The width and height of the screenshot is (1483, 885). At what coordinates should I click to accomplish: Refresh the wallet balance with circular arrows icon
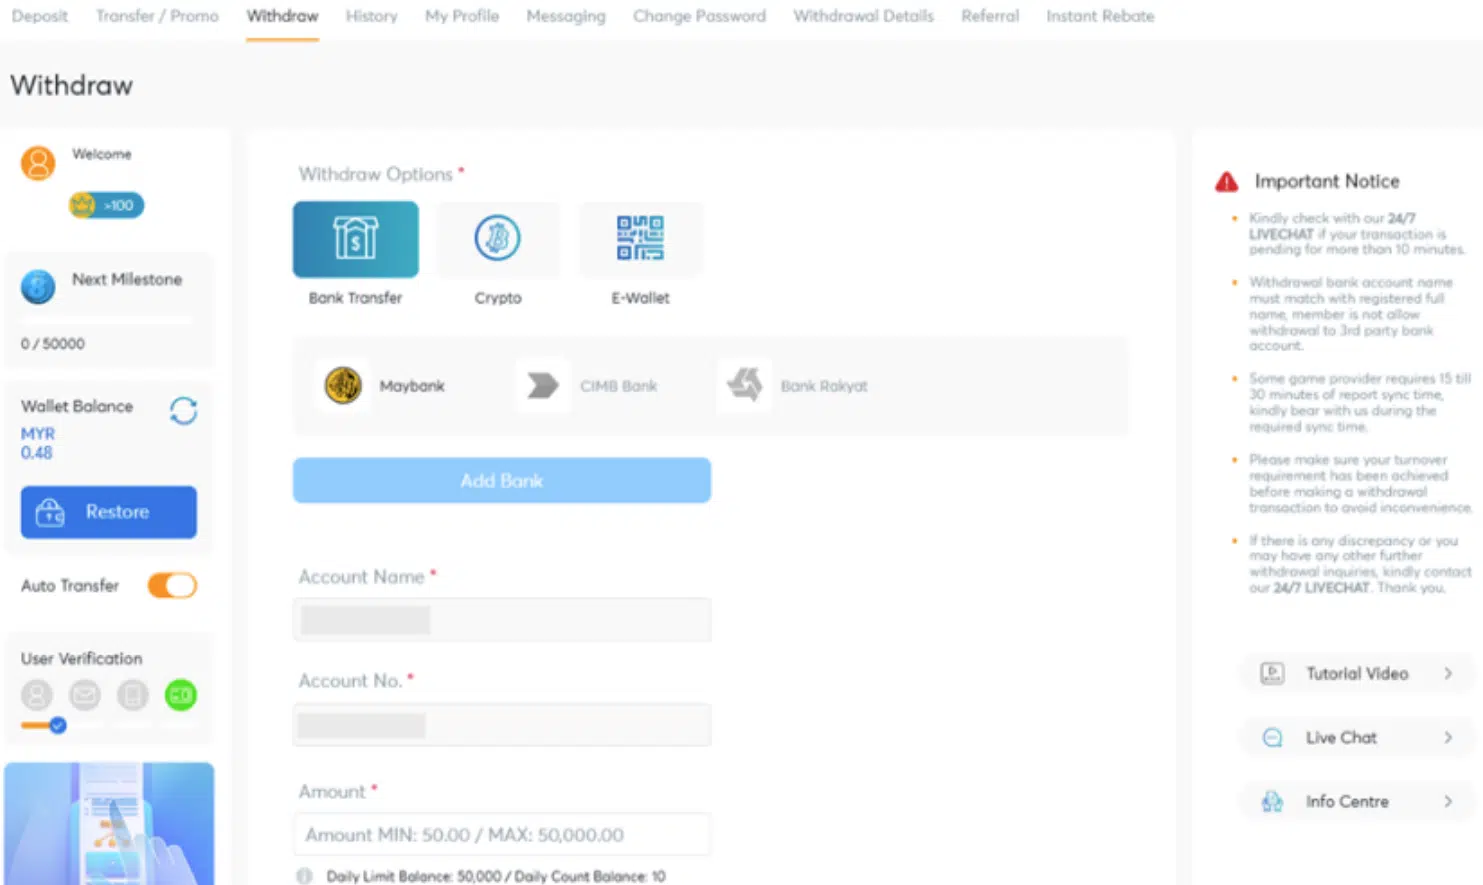click(183, 411)
